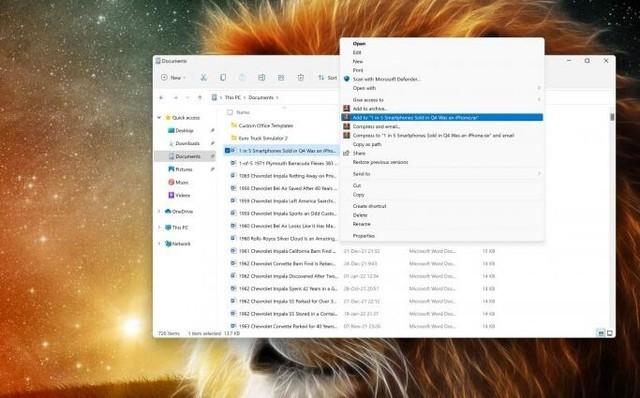Screen dimensions: 640x398
Task: Open the Sort dropdown in the toolbar
Action: pos(328,78)
